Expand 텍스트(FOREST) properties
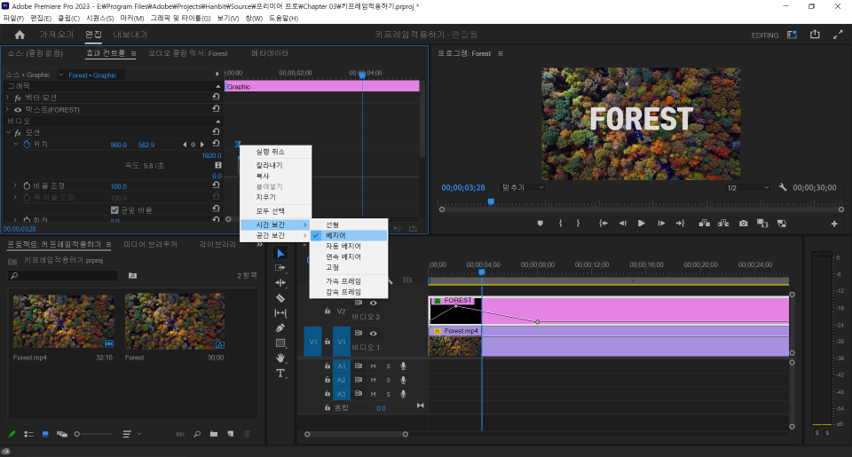Screen dimensions: 852x457 pos(8,109)
